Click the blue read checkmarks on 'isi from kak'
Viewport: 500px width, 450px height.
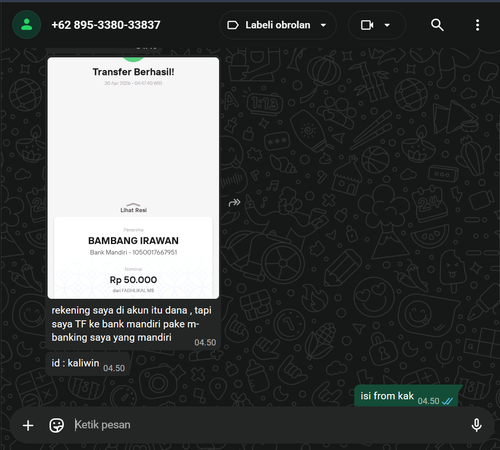click(447, 401)
